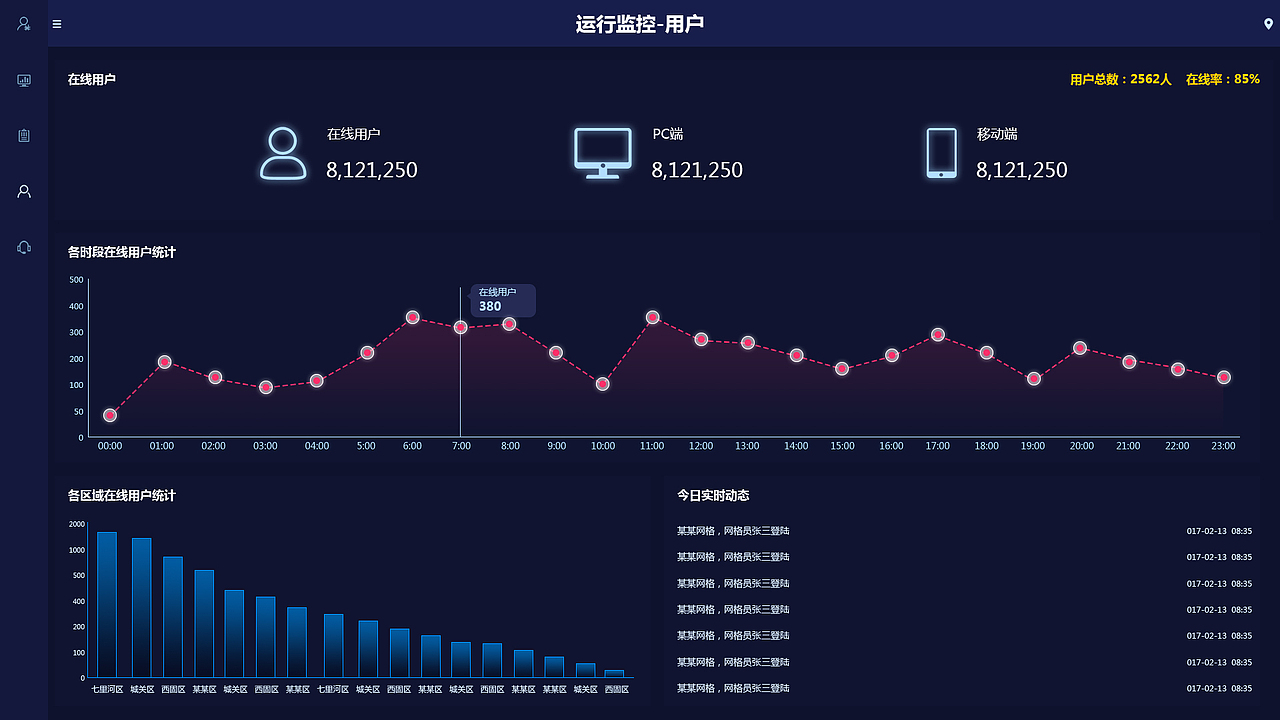
Task: Click the clipboard report icon in the sidebar
Action: coord(23,135)
